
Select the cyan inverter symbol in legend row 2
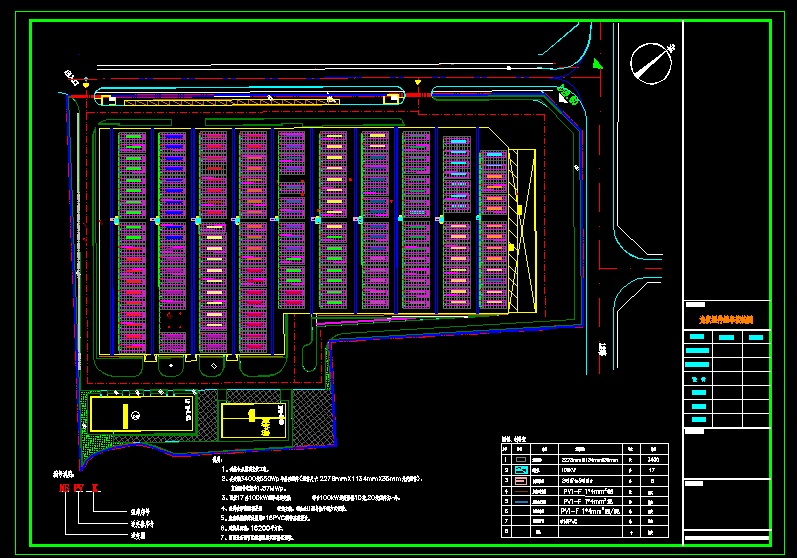click(x=521, y=470)
